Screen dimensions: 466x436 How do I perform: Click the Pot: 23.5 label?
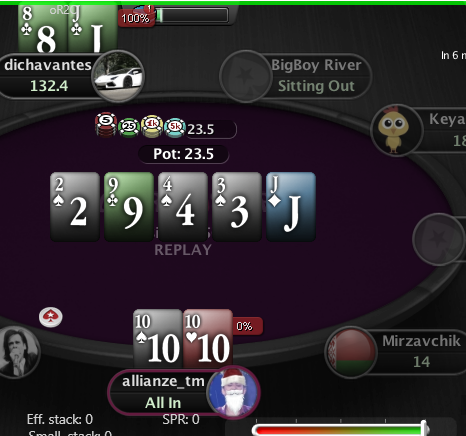[x=183, y=154]
